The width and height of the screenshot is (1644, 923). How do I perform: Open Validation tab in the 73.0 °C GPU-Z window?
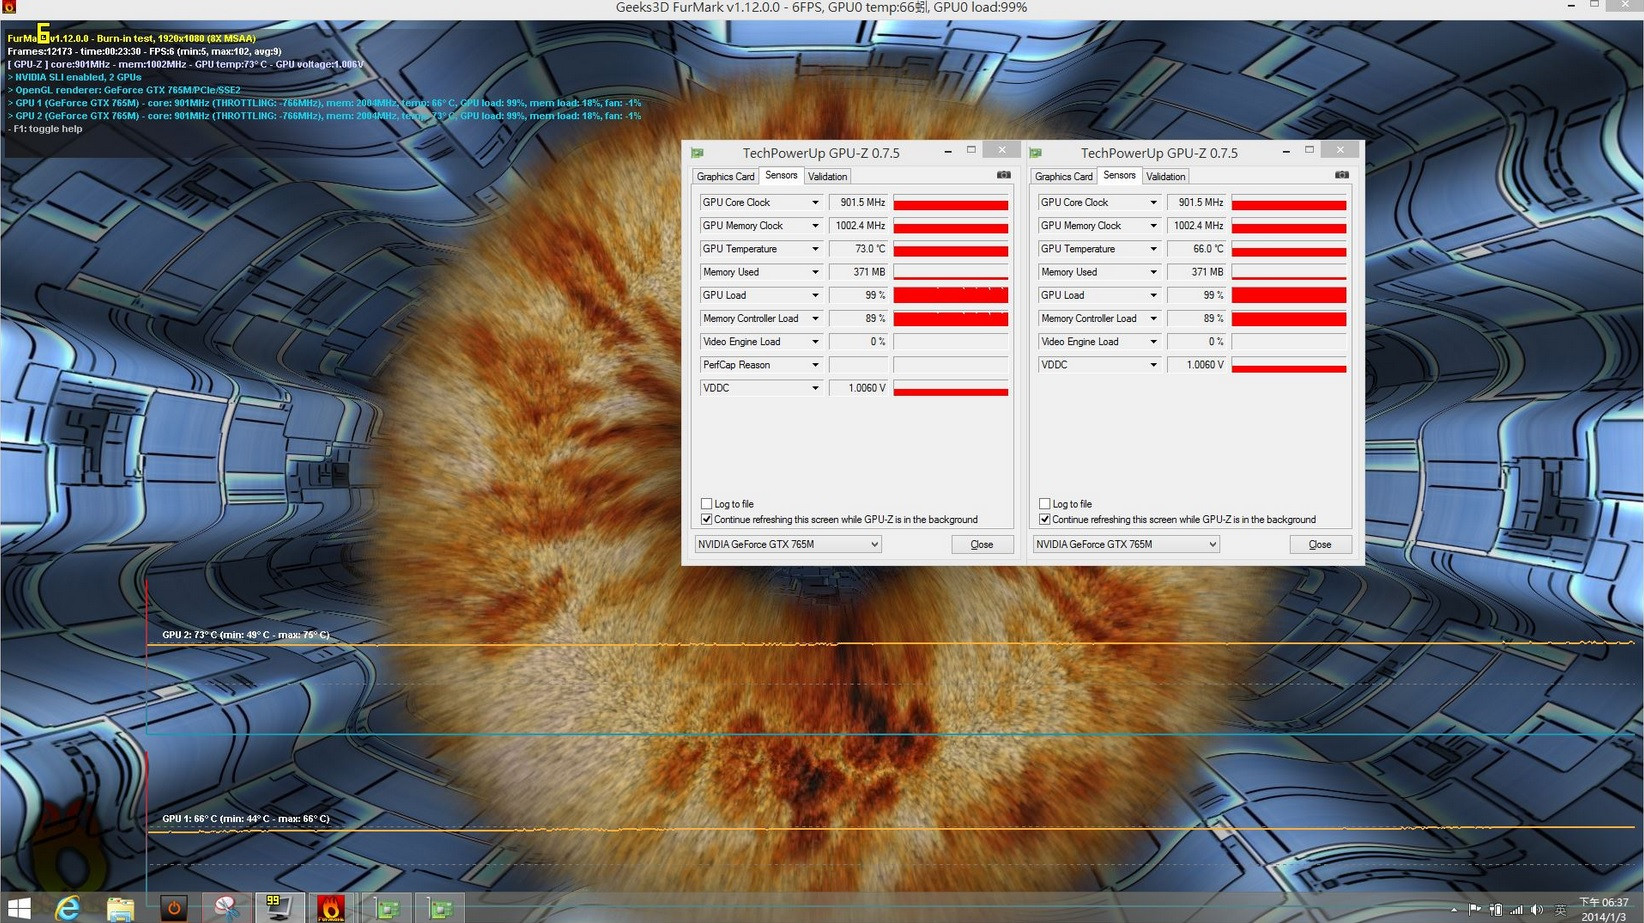click(828, 176)
